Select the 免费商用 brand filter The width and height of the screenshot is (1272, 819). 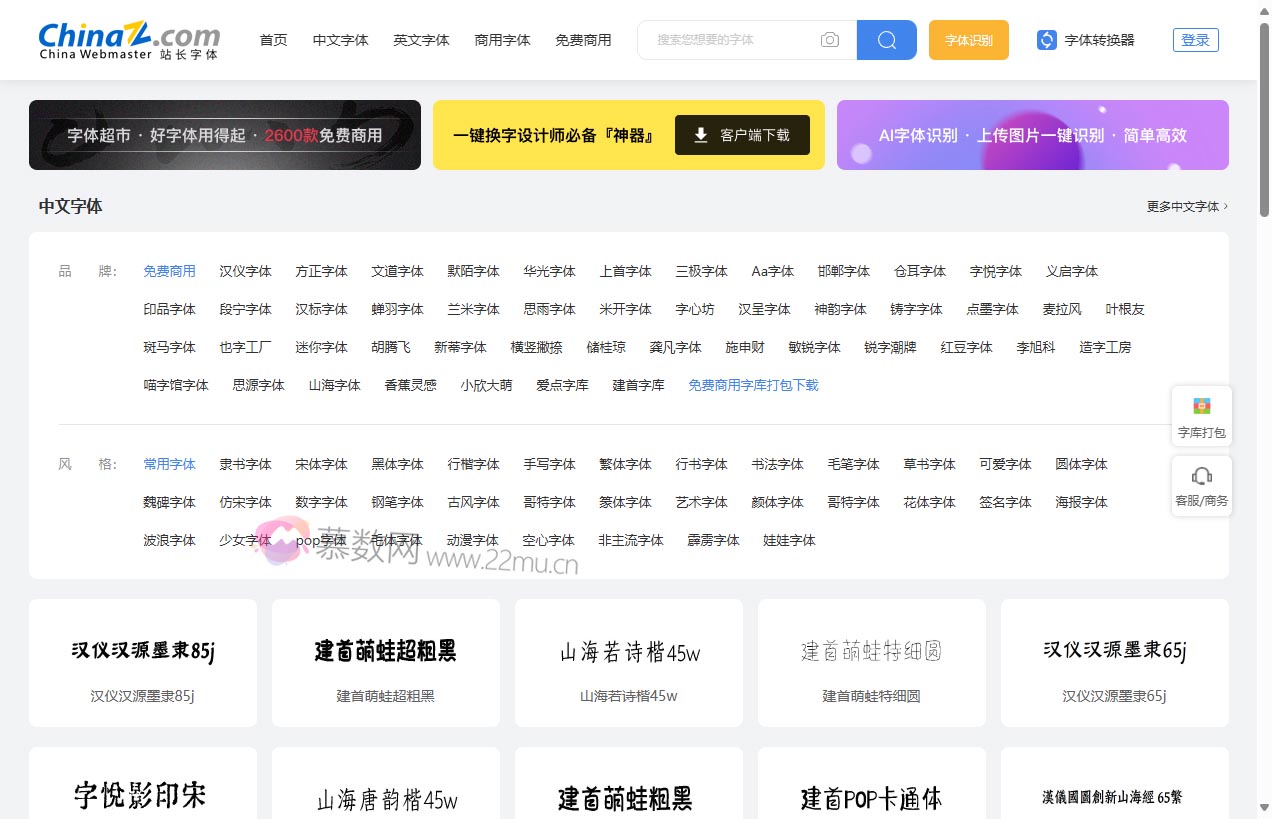click(169, 270)
